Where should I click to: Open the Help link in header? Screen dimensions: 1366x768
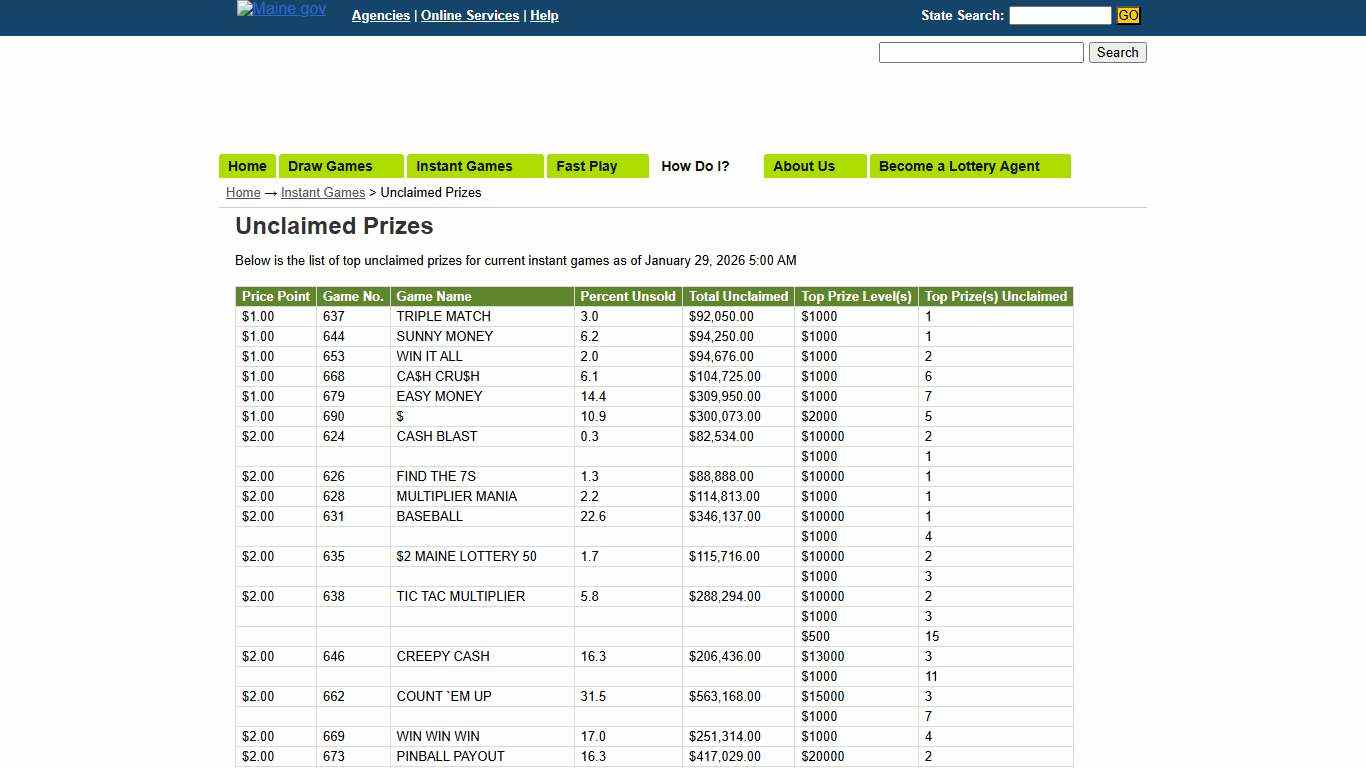click(544, 16)
